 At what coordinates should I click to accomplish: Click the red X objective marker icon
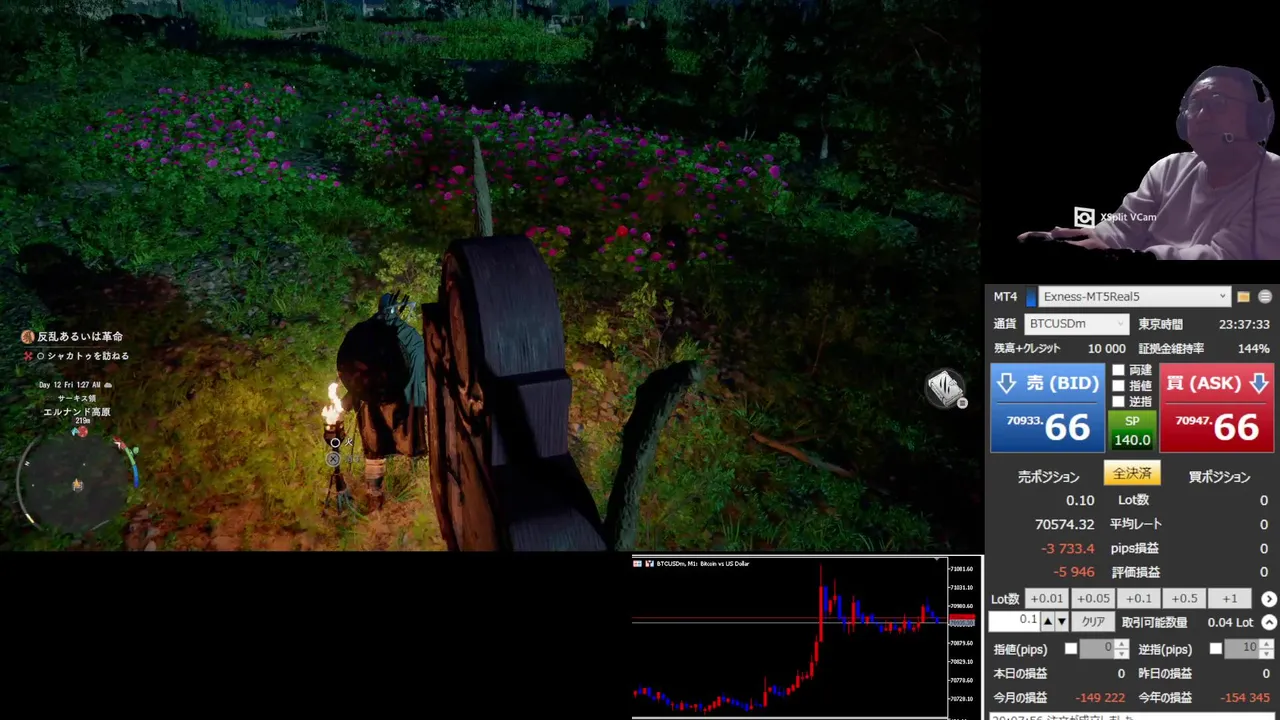[28, 356]
